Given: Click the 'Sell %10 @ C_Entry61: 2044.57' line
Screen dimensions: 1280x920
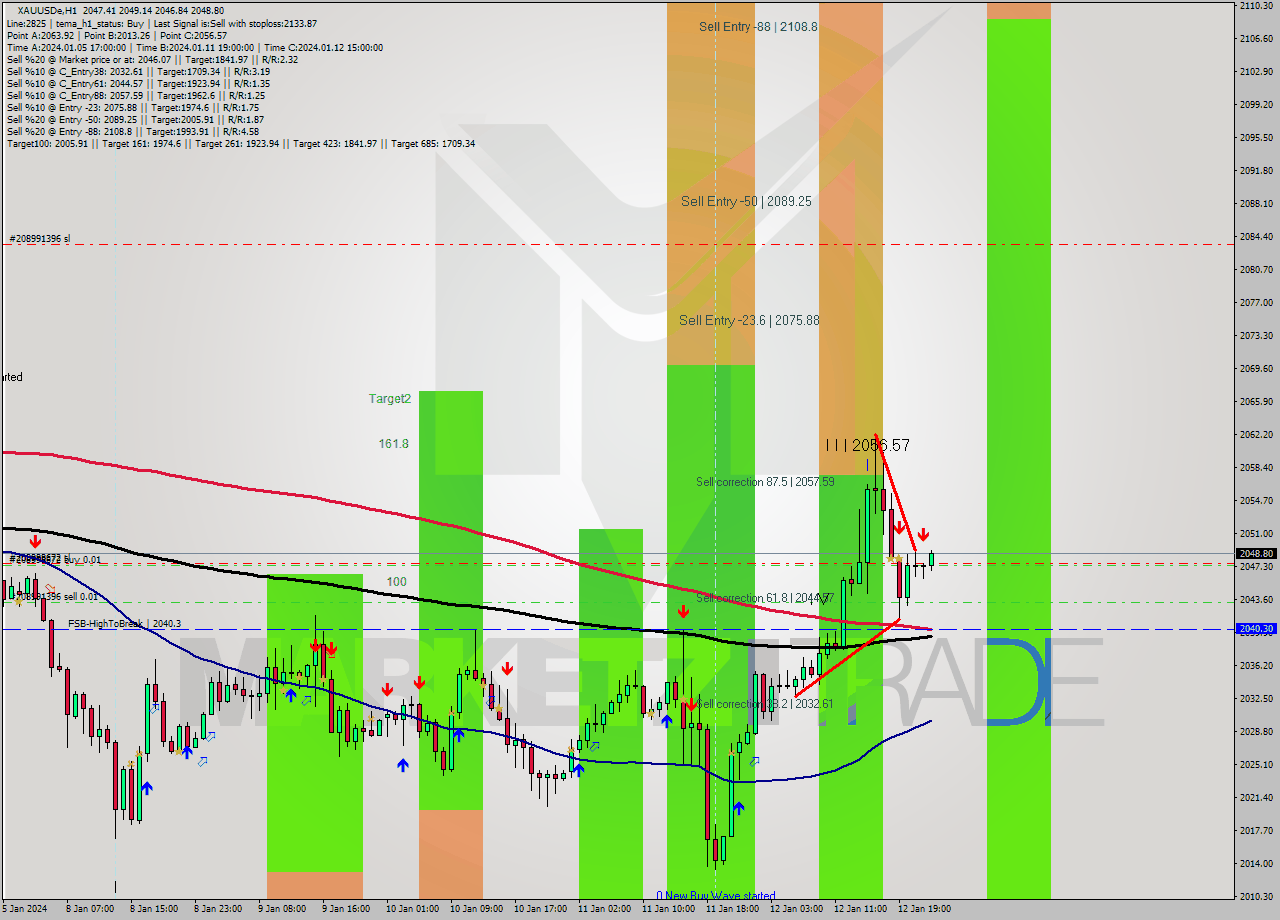Looking at the screenshot, I should click(x=138, y=83).
